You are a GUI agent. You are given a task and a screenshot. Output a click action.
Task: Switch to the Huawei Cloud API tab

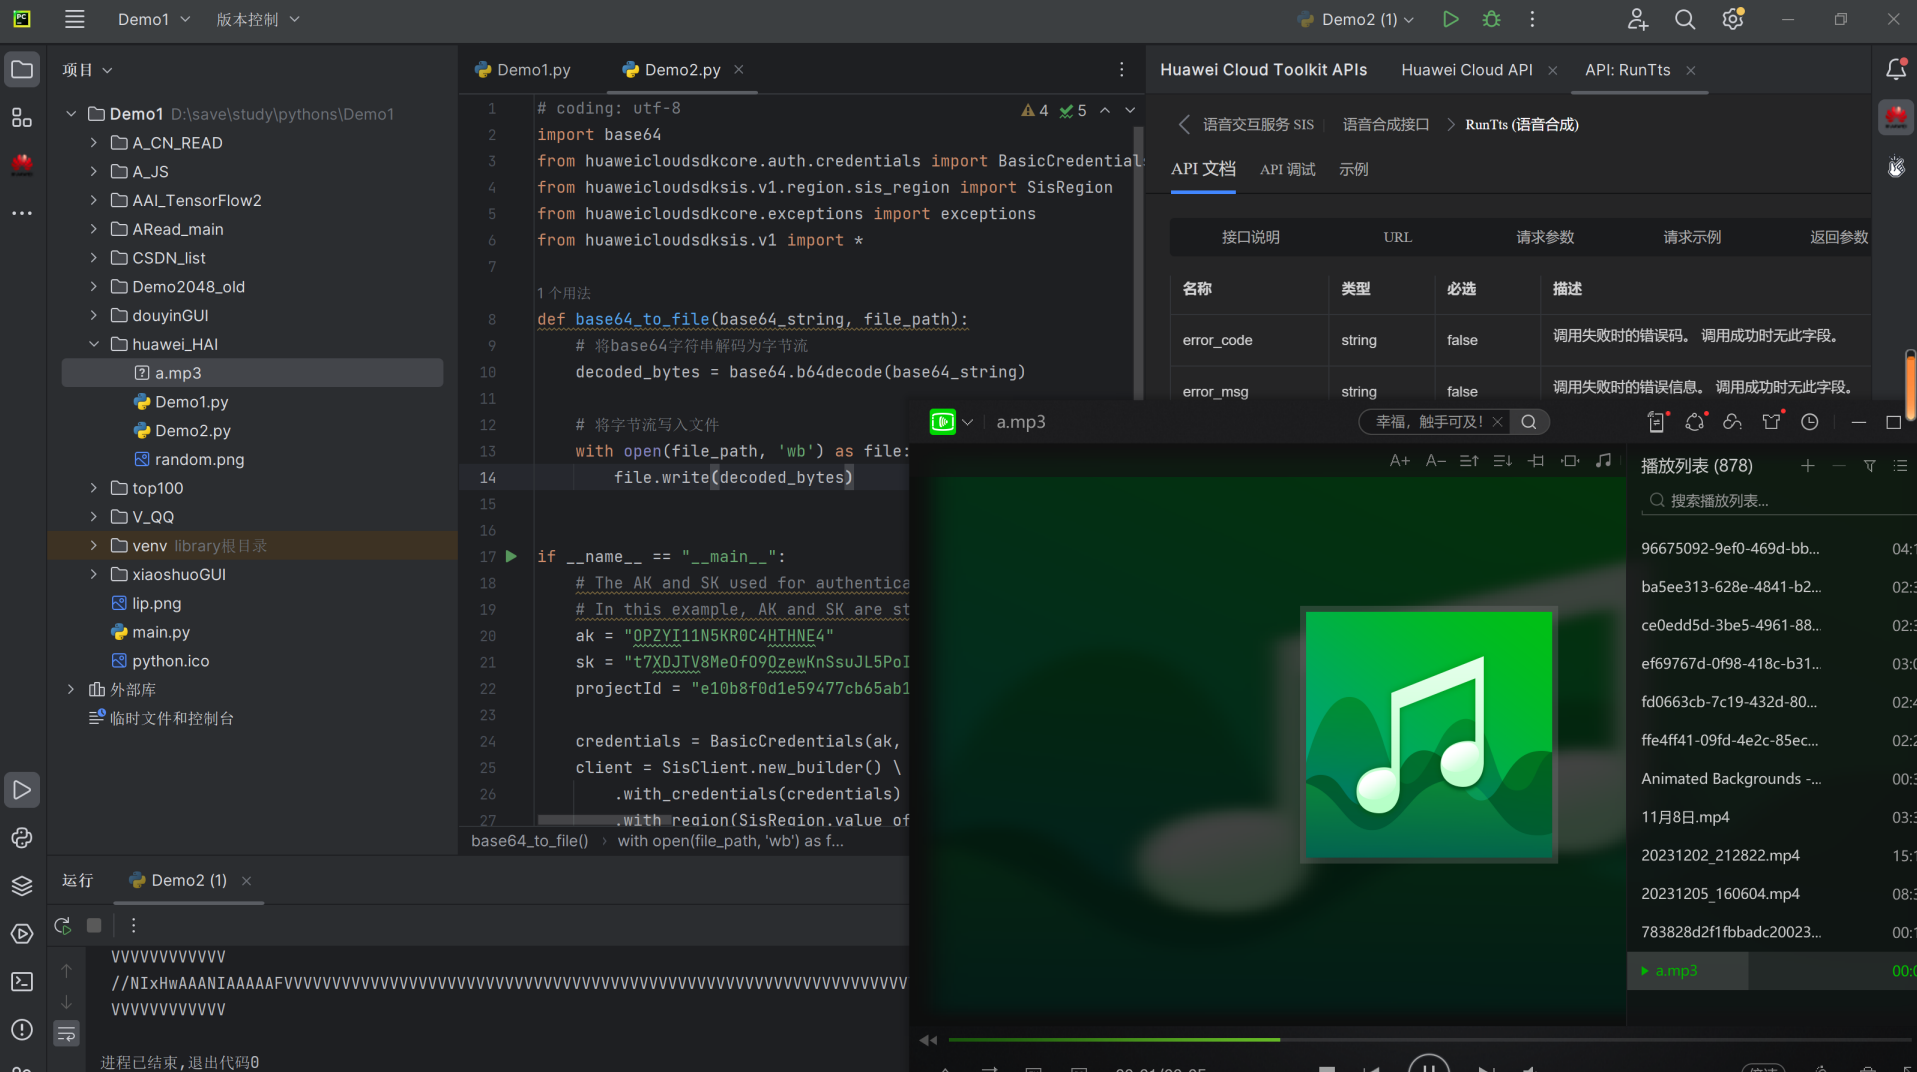[1466, 70]
